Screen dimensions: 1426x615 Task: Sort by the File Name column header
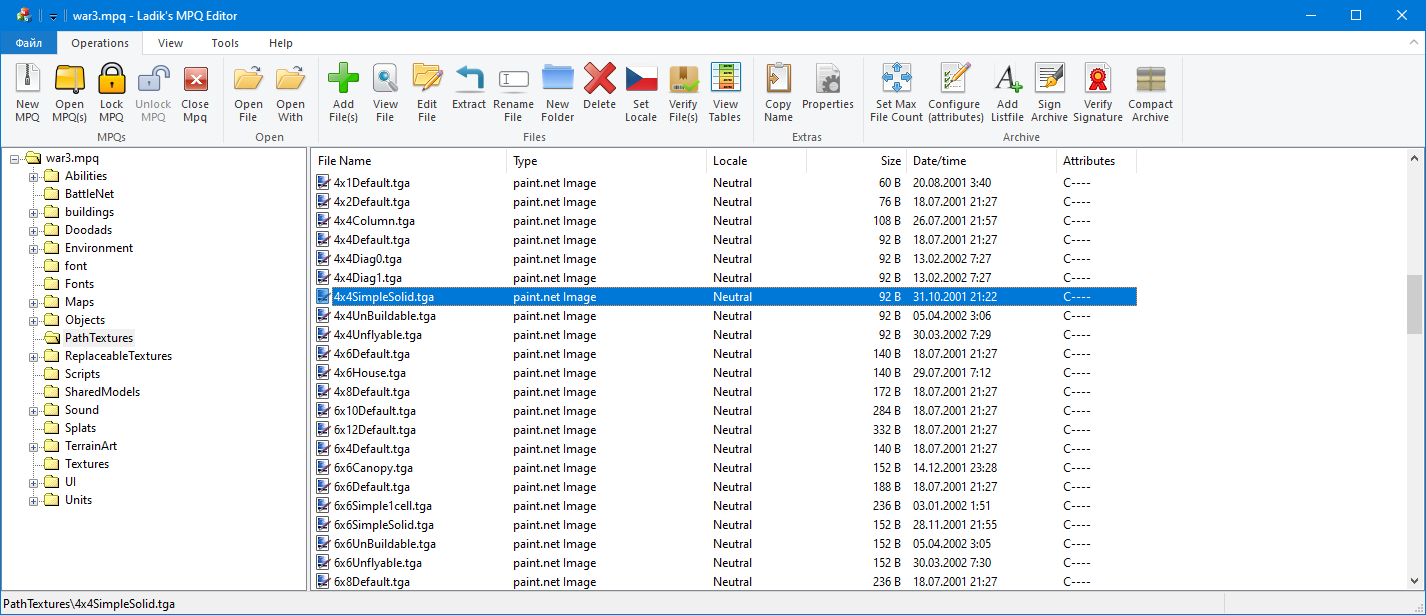coord(410,161)
